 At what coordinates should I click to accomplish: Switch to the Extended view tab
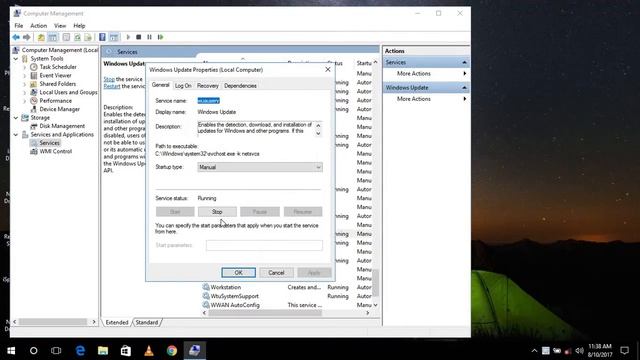[117, 322]
